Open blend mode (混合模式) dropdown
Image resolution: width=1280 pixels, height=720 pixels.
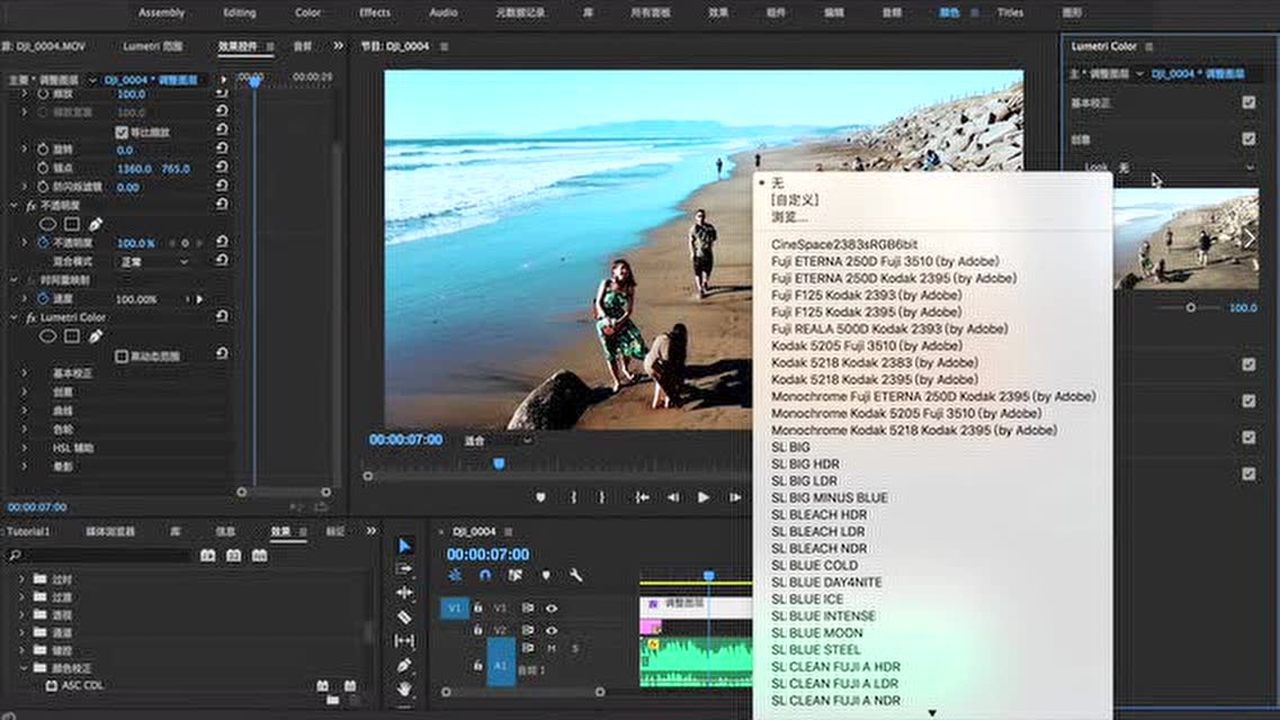coord(154,262)
